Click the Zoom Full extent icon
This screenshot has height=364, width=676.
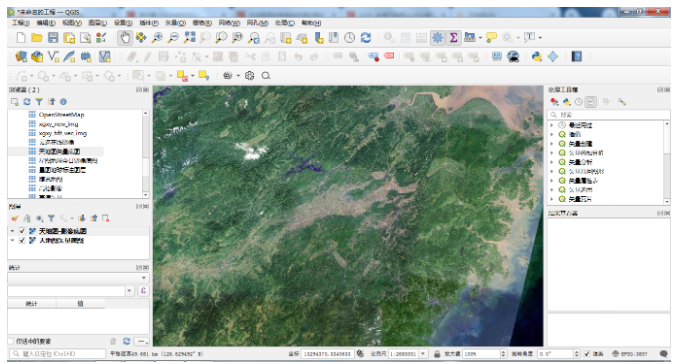[x=189, y=38]
